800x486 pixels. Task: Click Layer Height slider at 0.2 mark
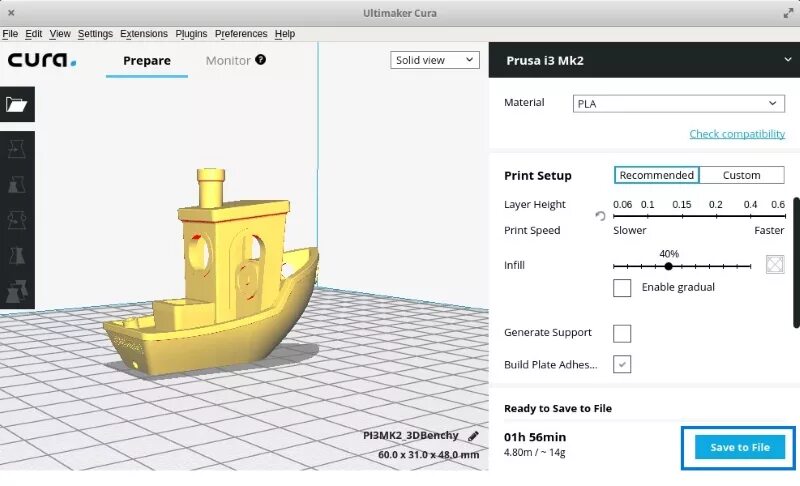point(716,216)
